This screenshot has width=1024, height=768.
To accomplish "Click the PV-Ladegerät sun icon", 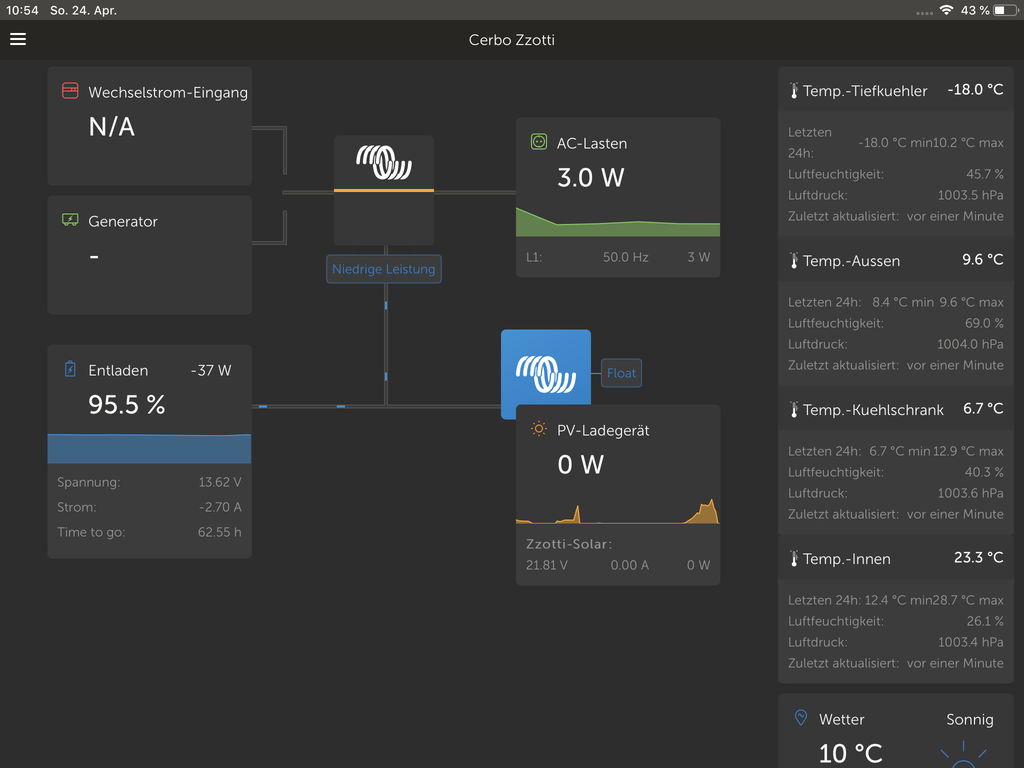I will [539, 429].
